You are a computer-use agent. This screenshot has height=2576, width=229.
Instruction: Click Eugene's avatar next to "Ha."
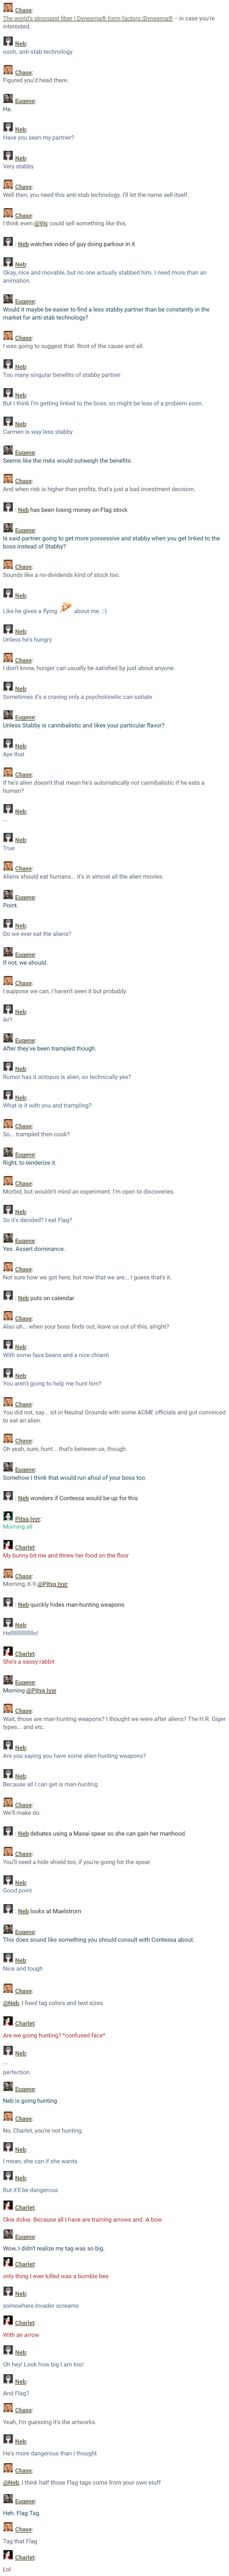pos(8,100)
